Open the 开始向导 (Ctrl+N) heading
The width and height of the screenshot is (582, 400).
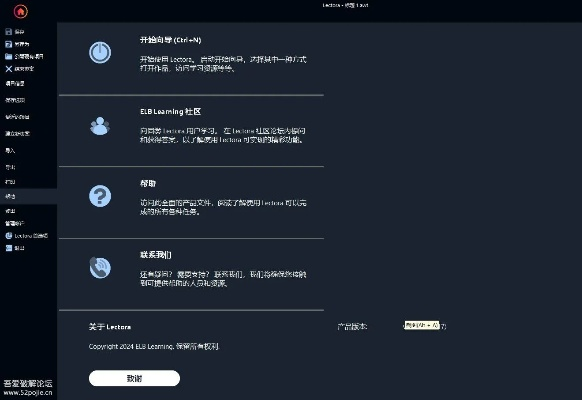click(170, 40)
